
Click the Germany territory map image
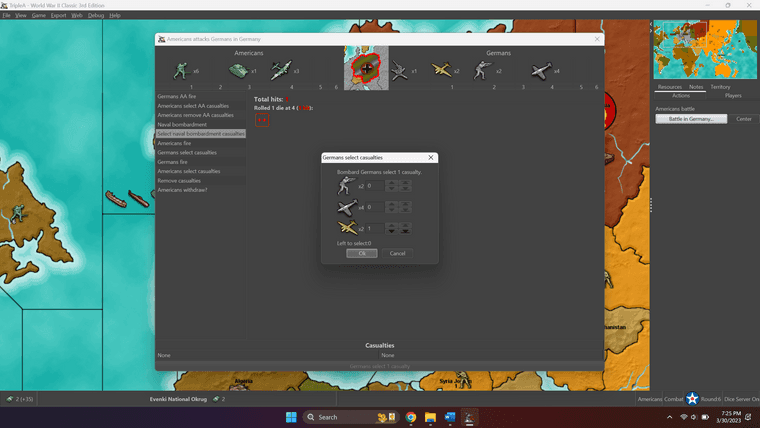366,68
